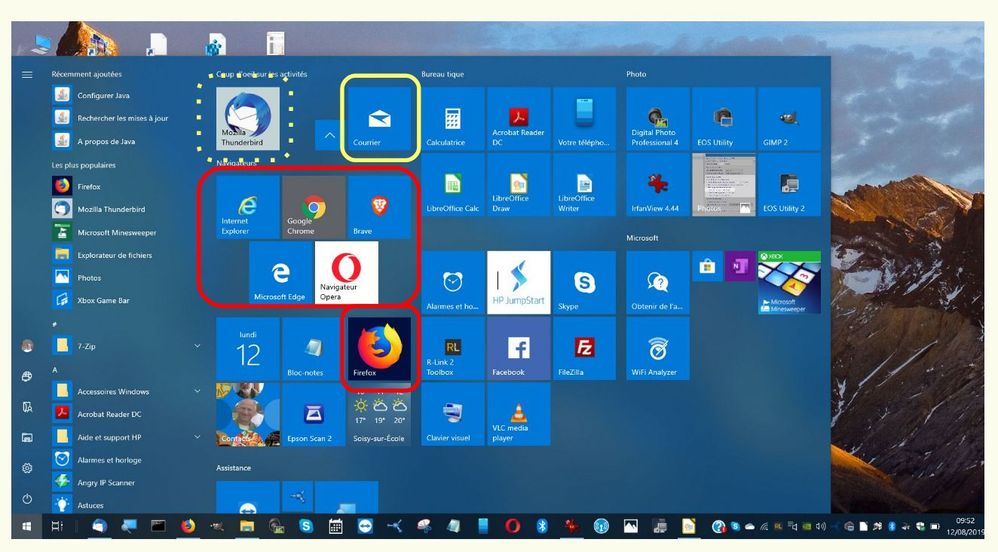Launch the Microsoft Edge tile

click(281, 272)
